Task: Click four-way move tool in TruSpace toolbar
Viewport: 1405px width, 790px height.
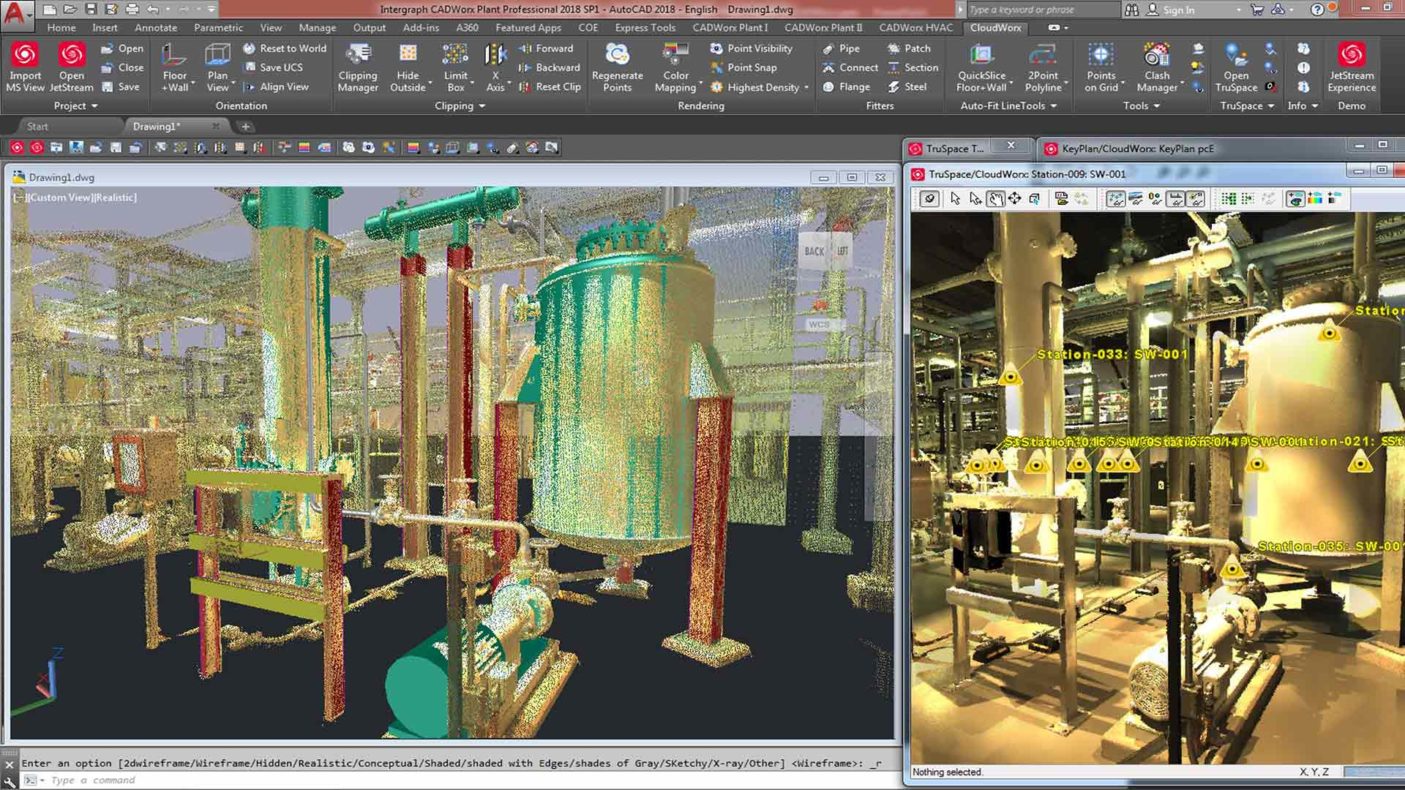Action: [1014, 199]
